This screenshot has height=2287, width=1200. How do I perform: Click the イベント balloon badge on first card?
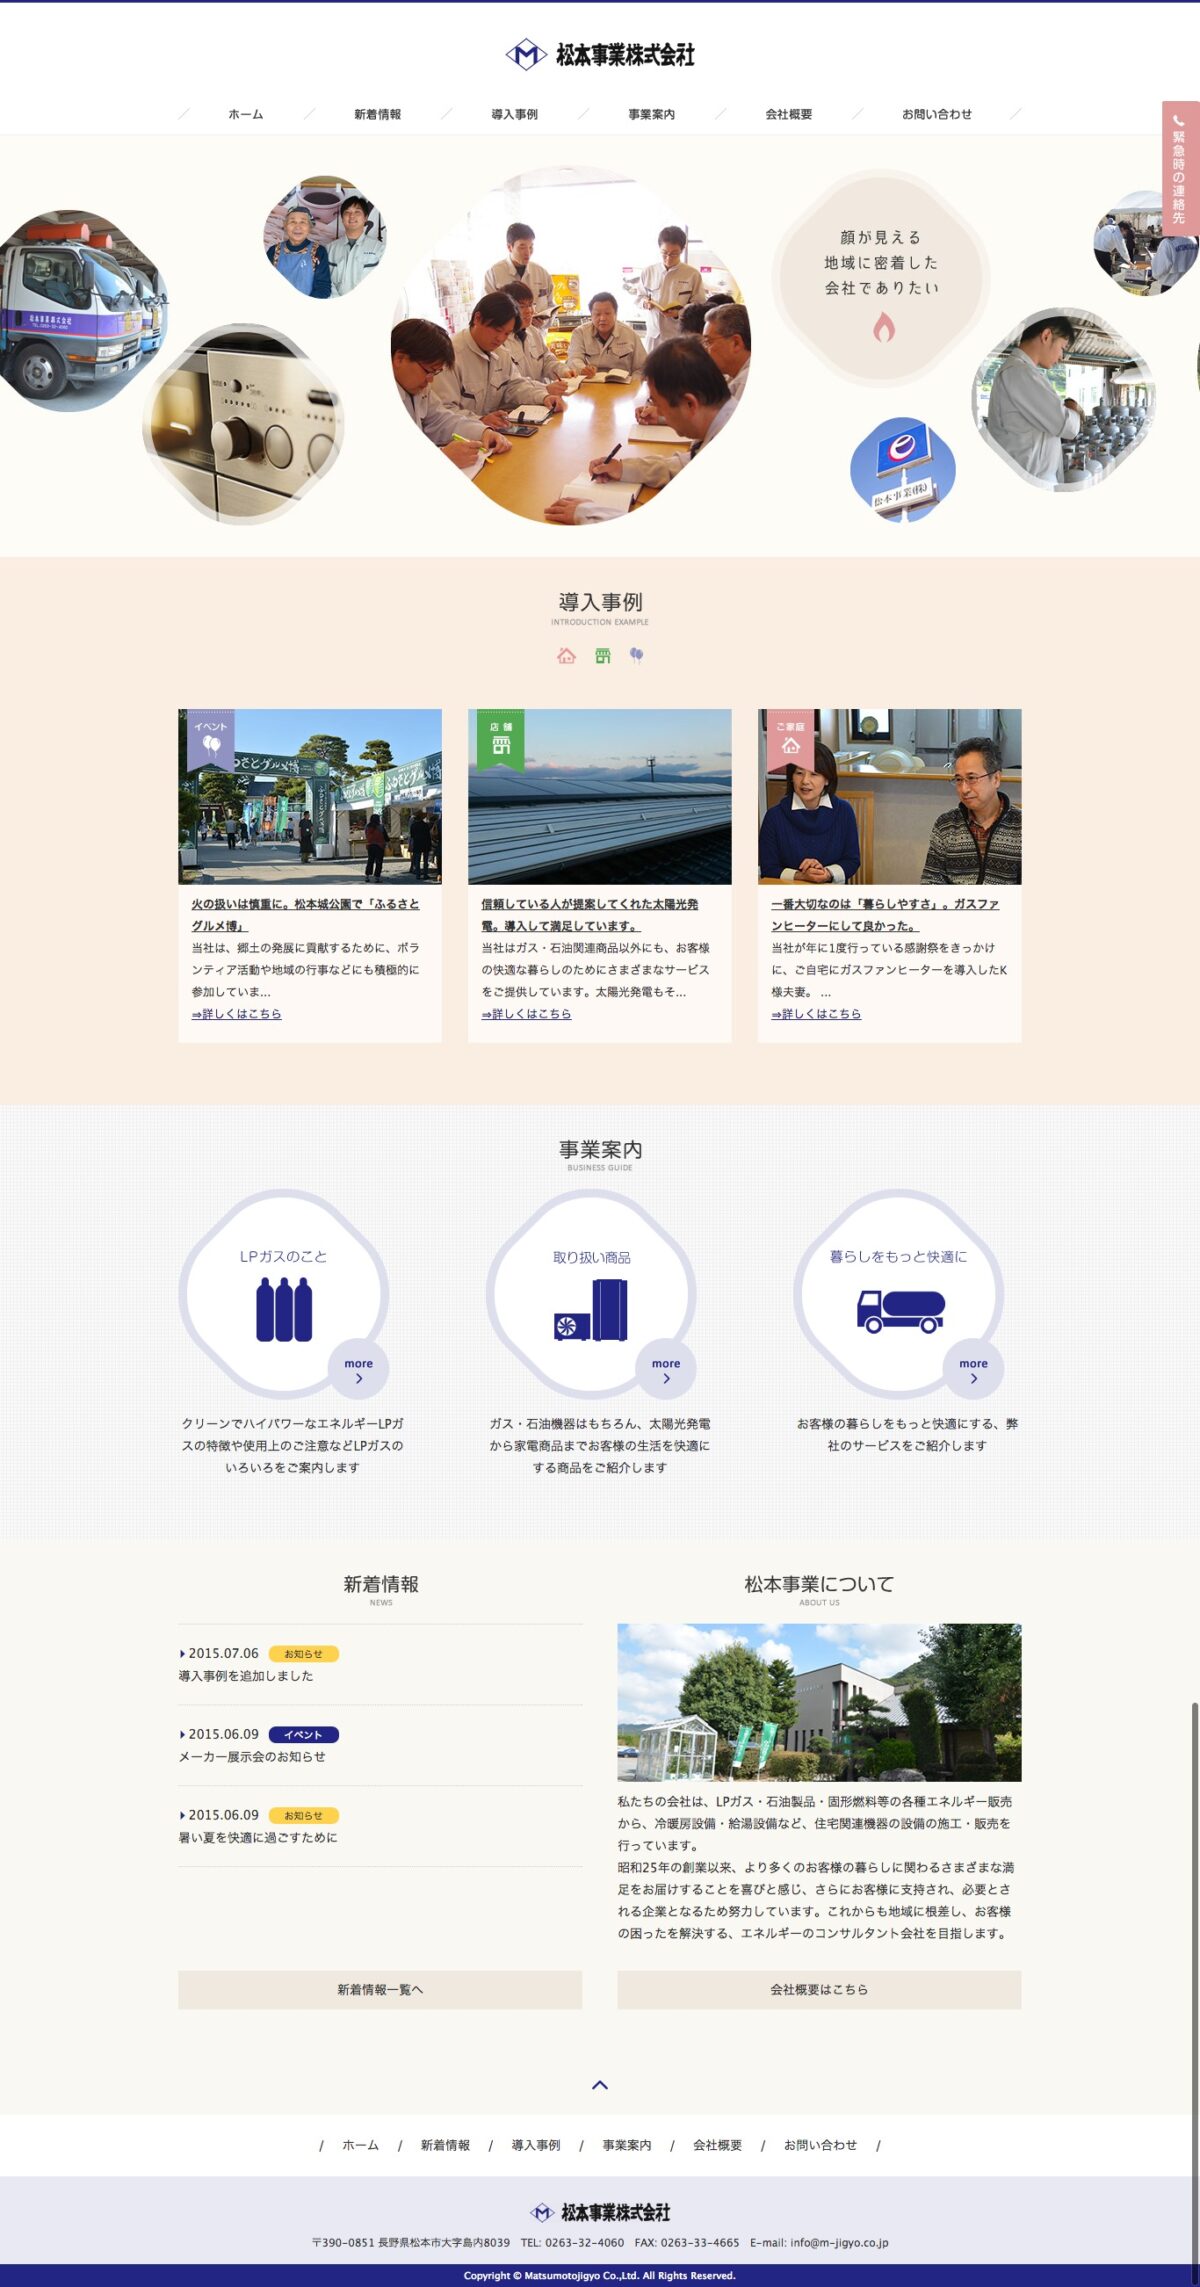coord(211,739)
